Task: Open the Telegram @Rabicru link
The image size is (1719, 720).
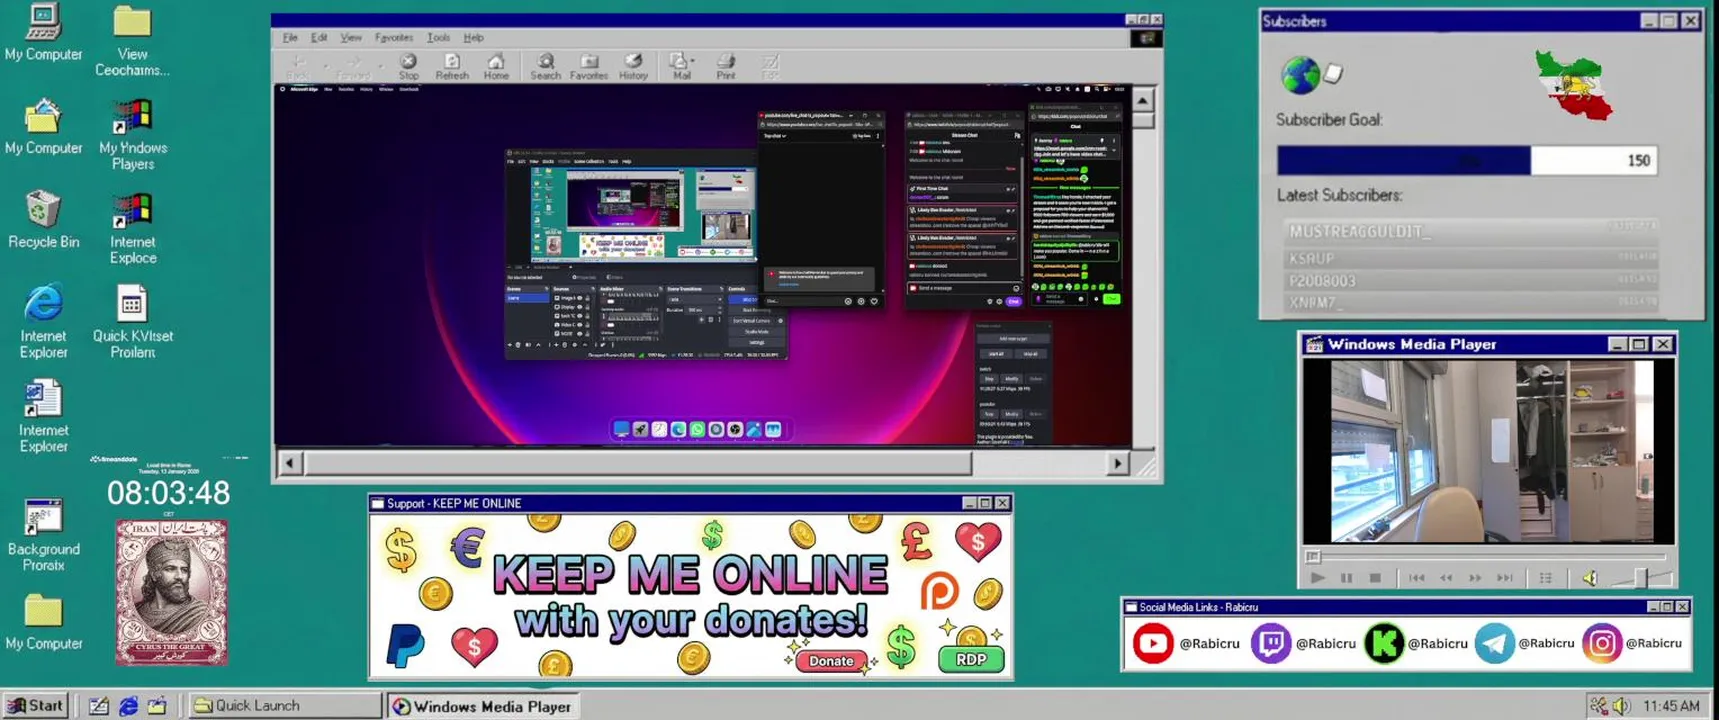Action: pos(1525,643)
